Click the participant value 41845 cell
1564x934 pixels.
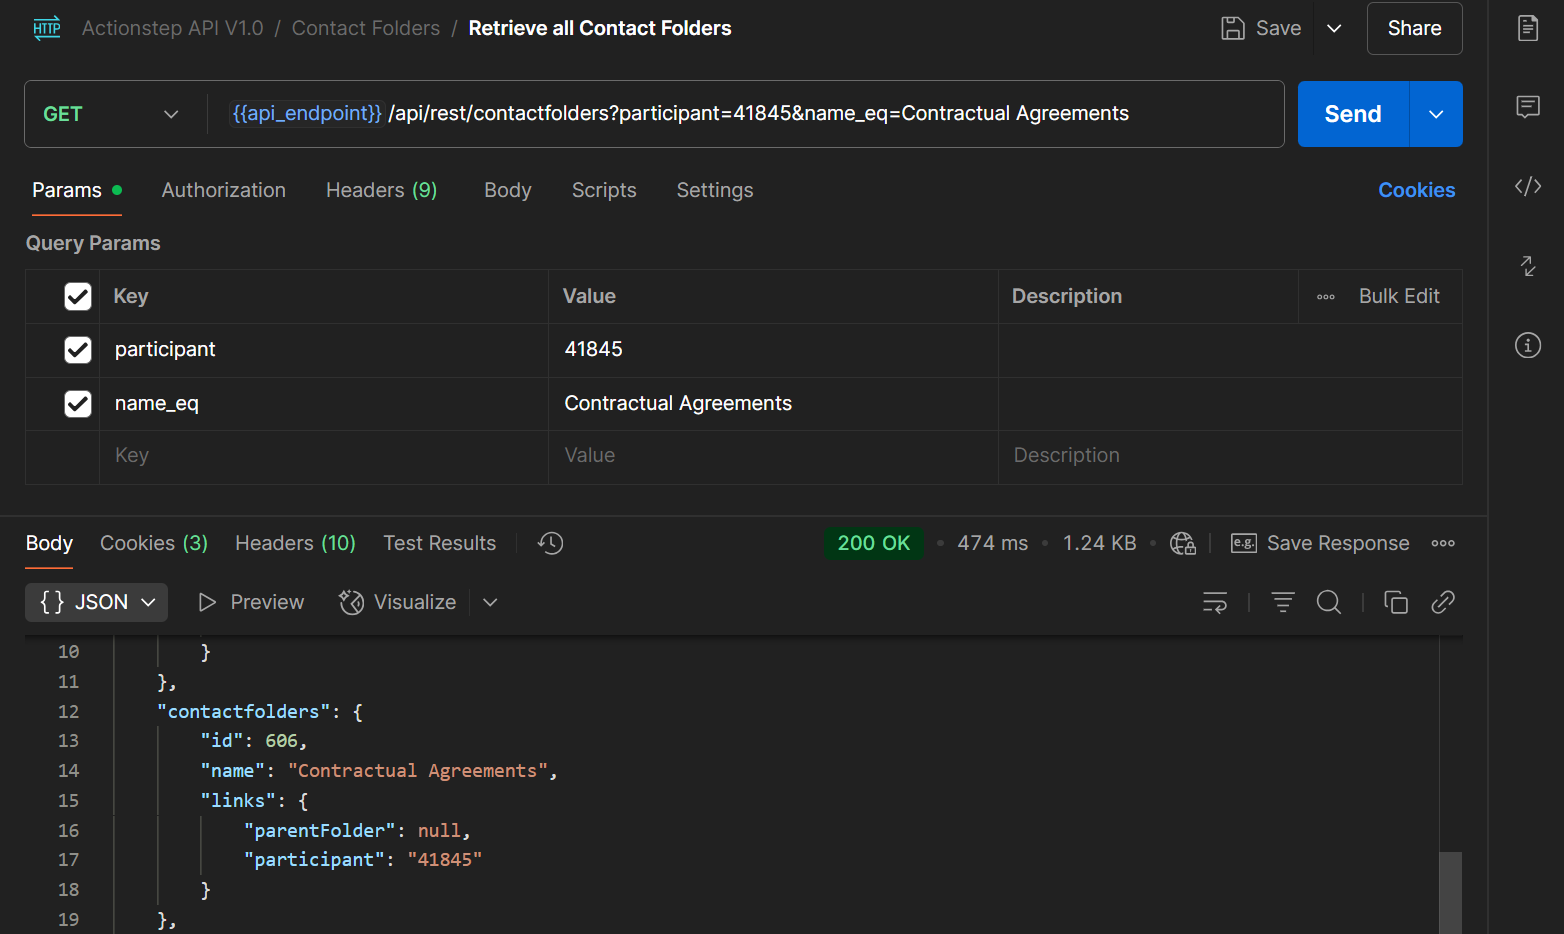[x=773, y=350]
